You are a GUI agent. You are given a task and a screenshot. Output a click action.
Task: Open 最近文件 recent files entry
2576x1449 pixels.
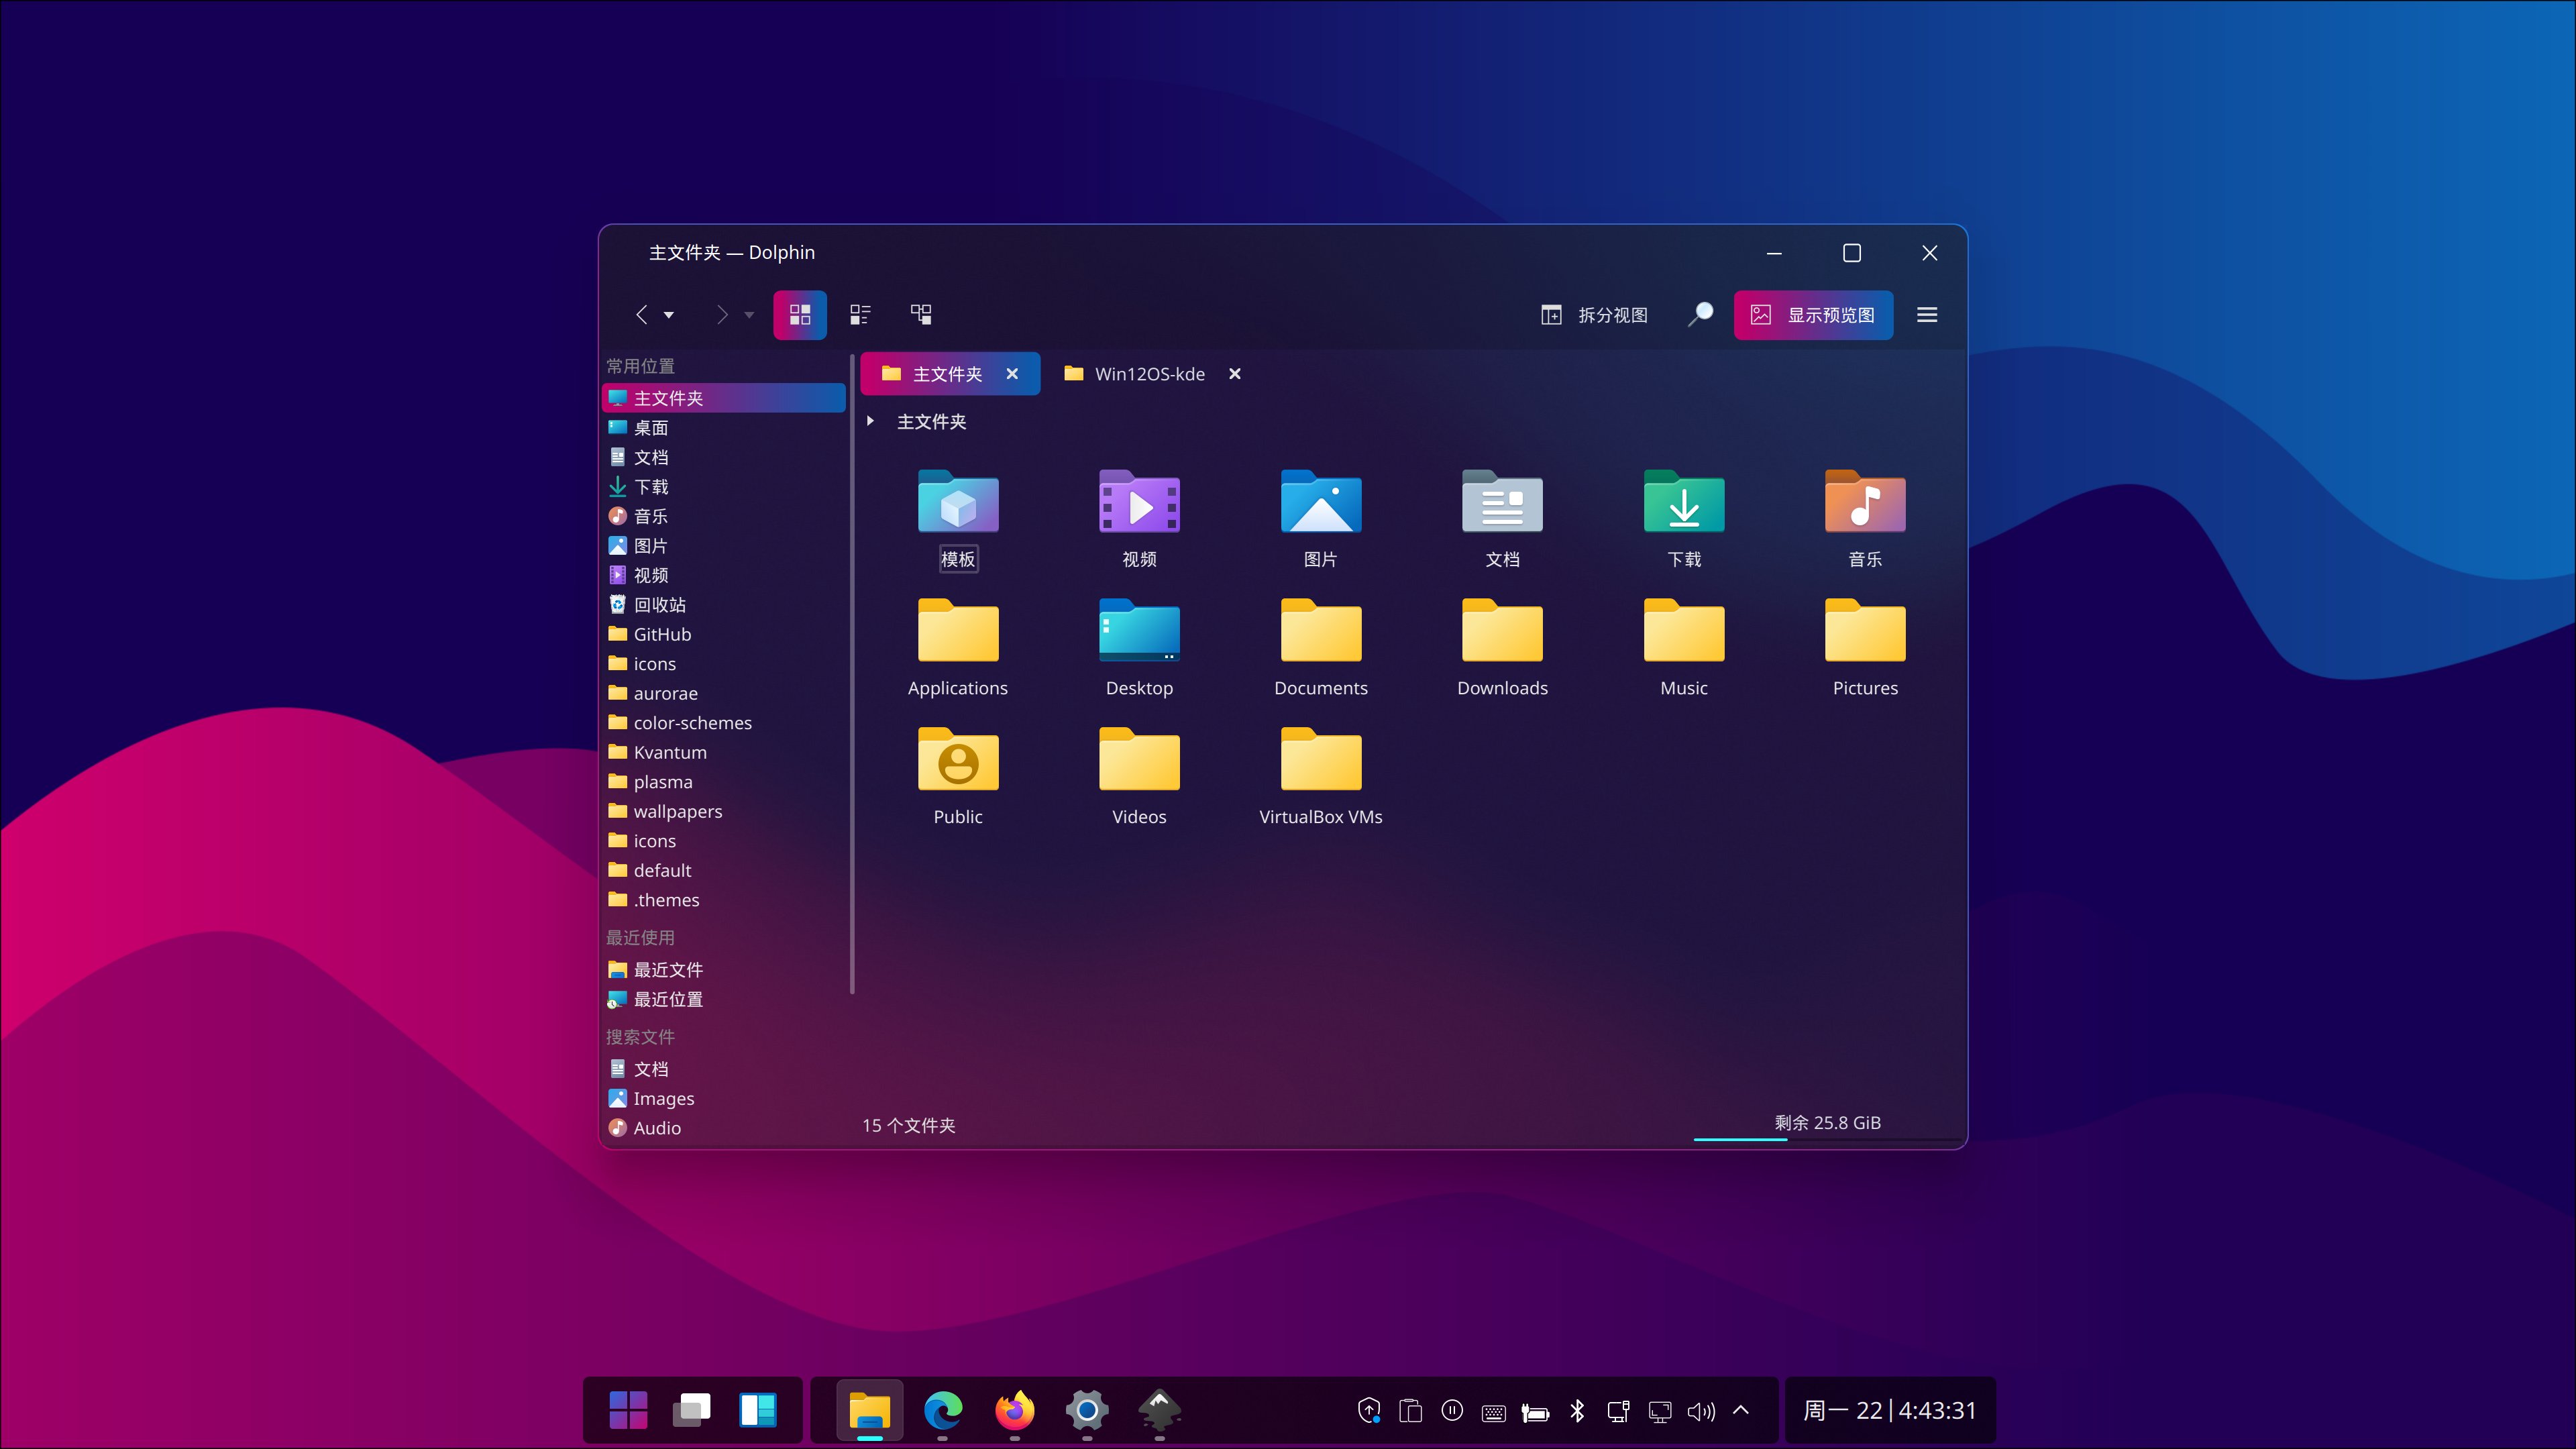pos(667,969)
